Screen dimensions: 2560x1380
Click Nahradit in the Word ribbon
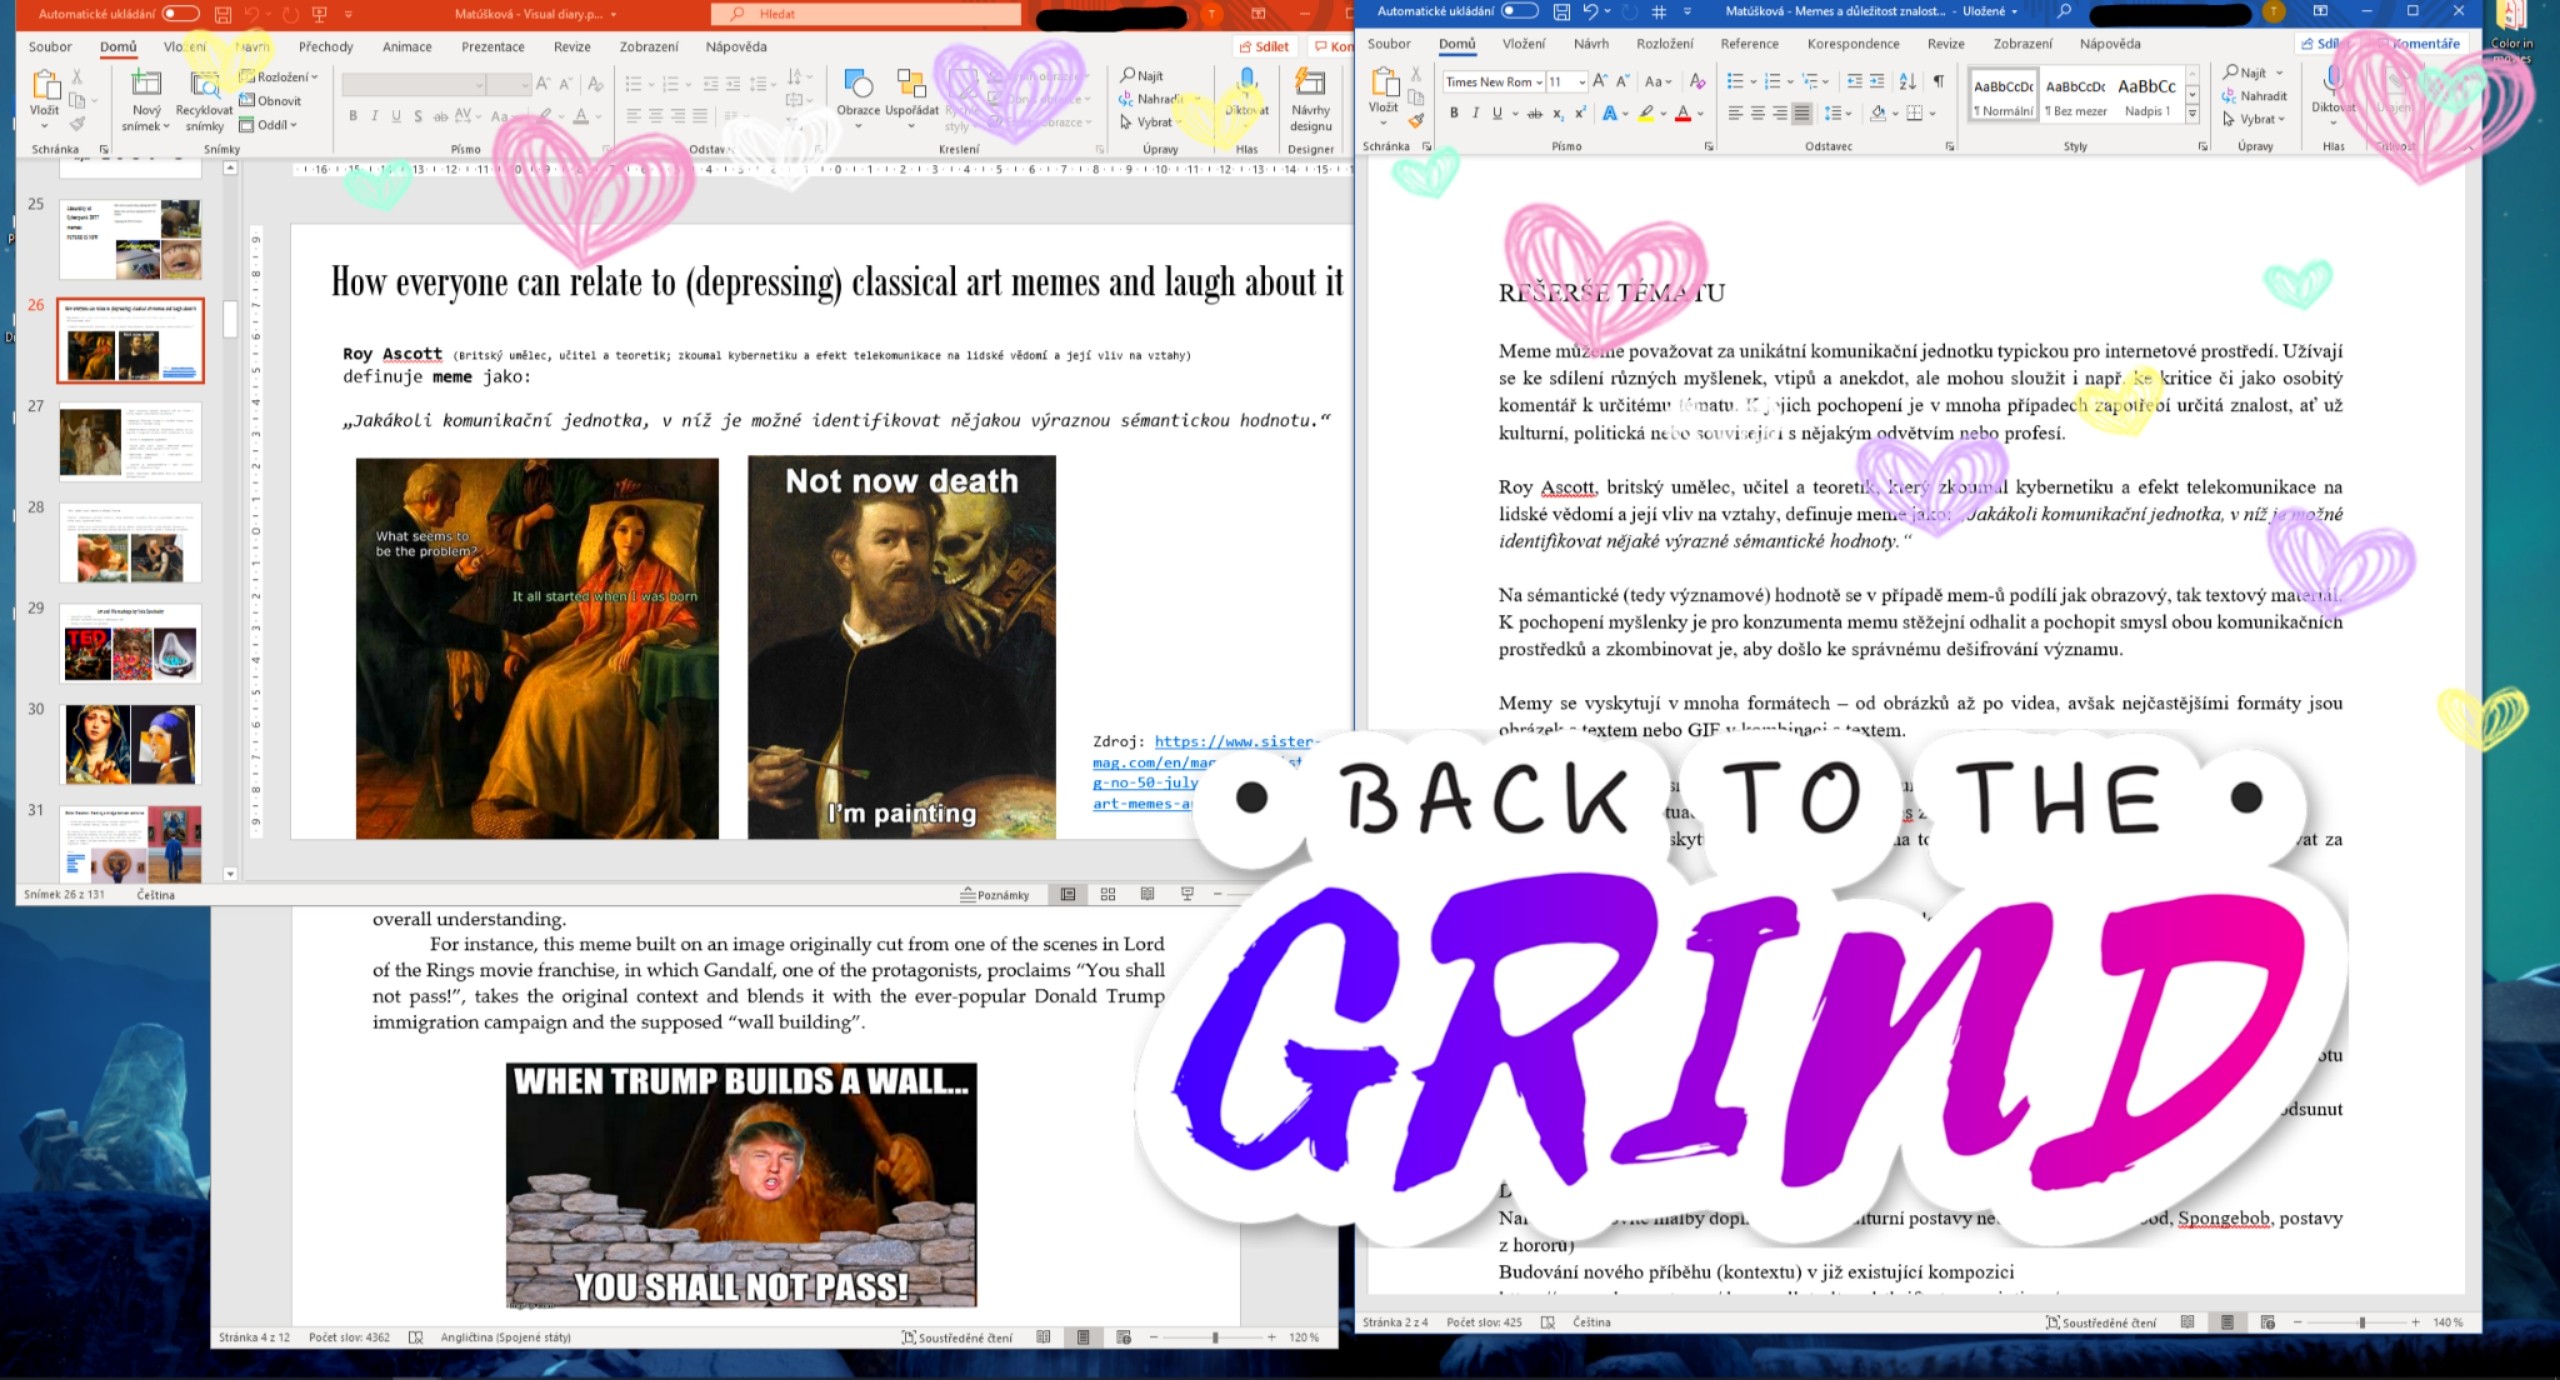[2255, 96]
